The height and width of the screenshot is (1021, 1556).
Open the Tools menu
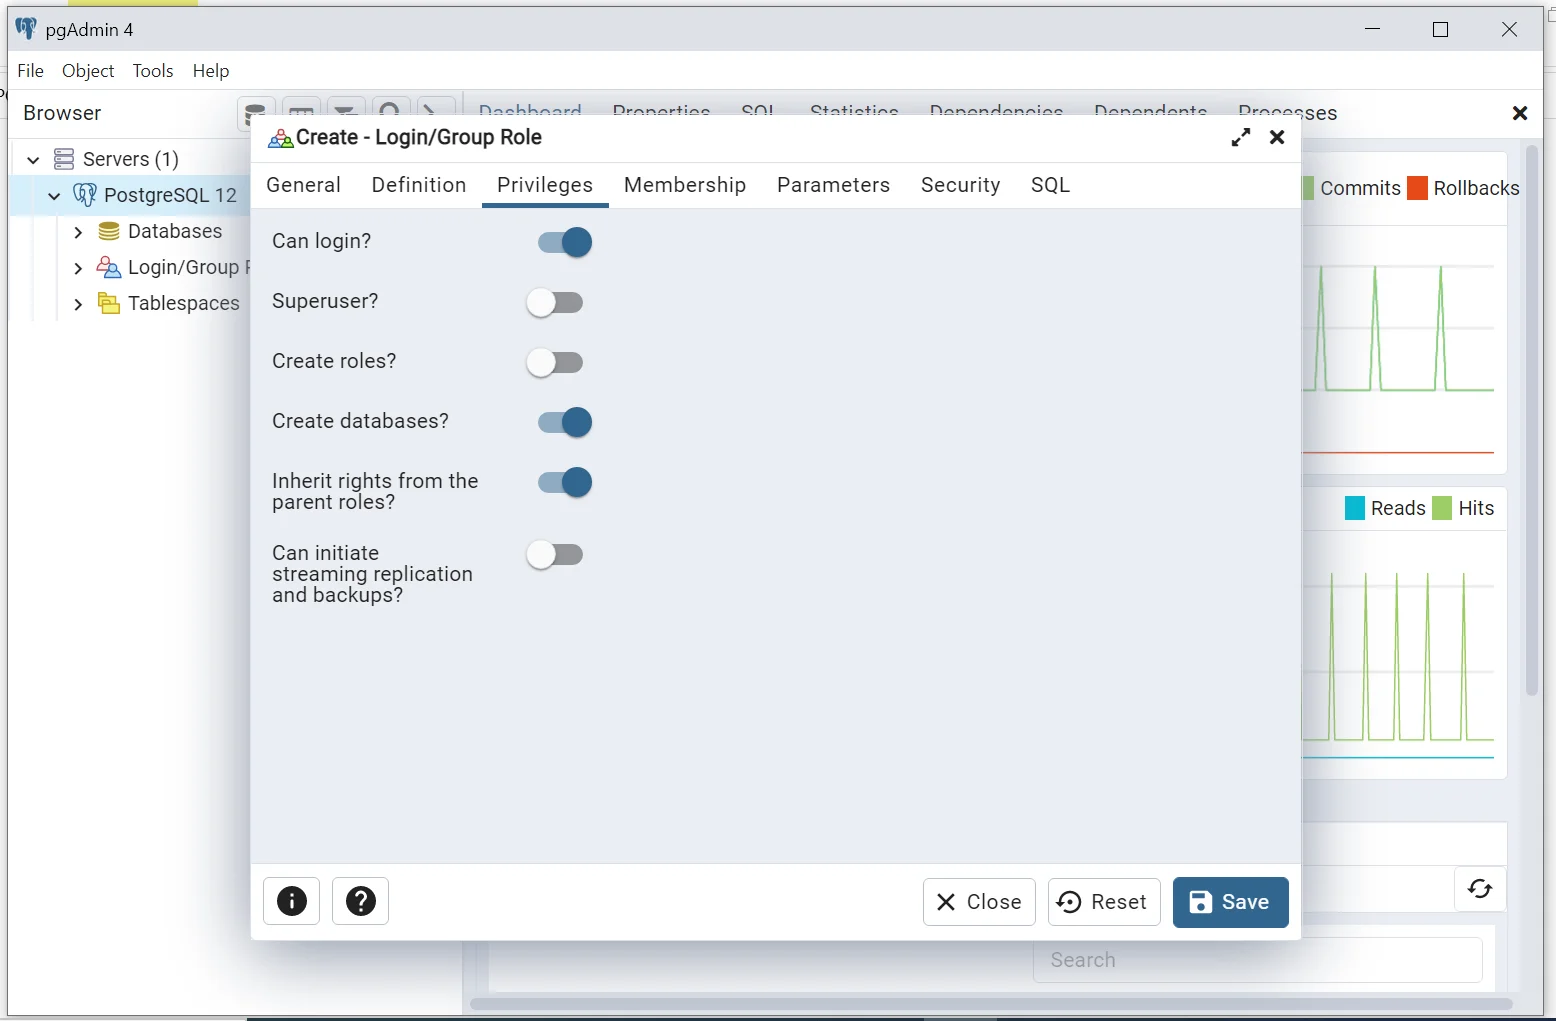pyautogui.click(x=153, y=71)
